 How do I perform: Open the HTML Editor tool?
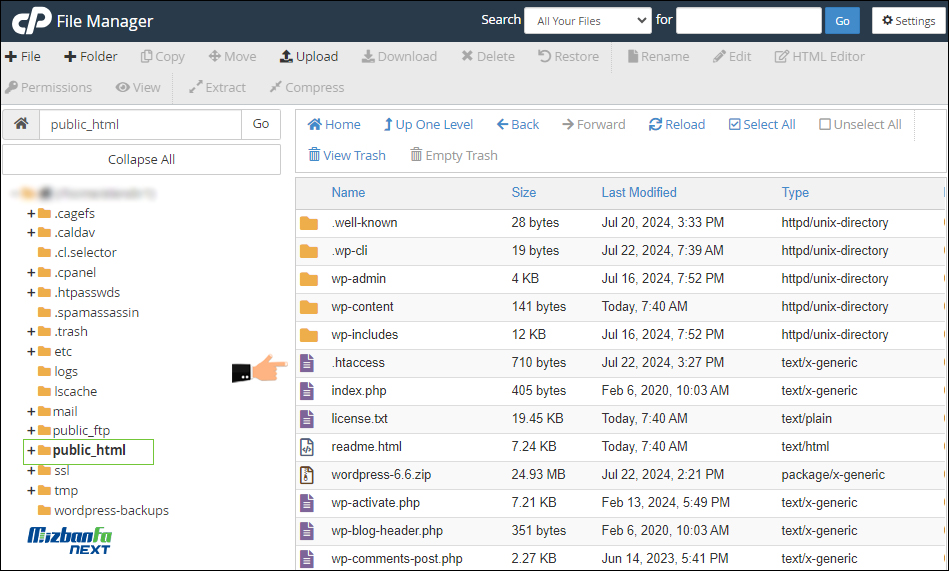tap(819, 56)
